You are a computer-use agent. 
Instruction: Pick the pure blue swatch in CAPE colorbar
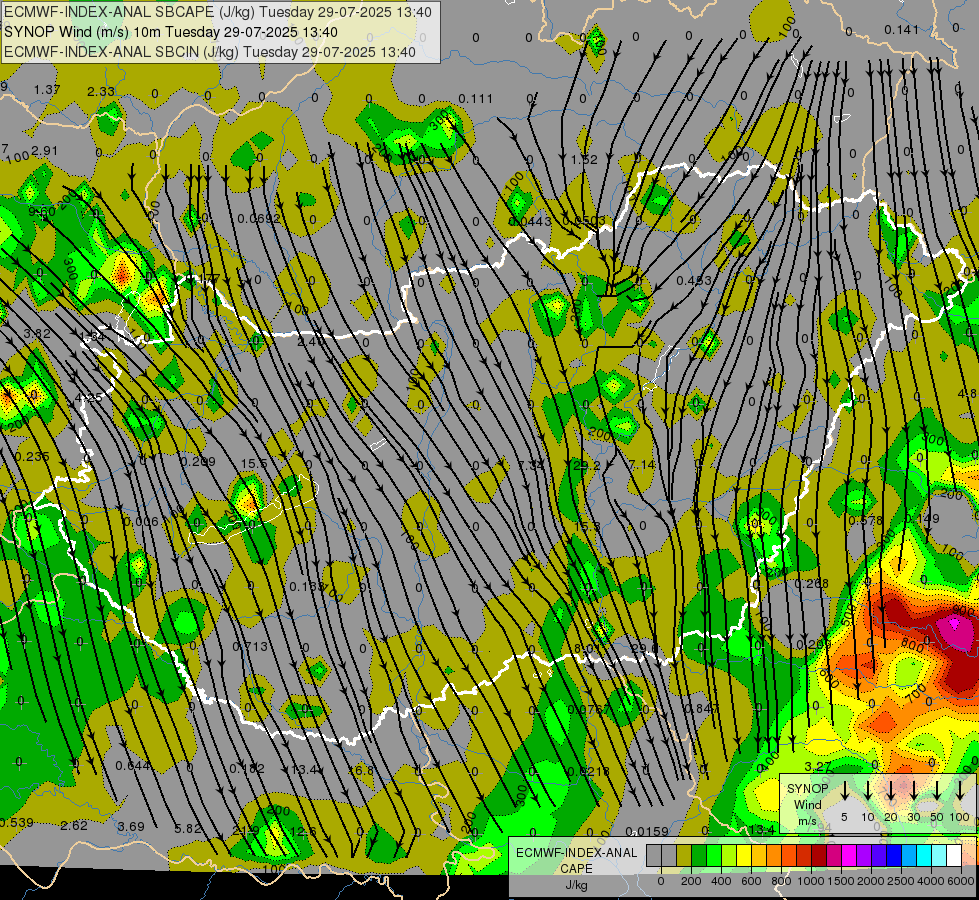tap(893, 856)
